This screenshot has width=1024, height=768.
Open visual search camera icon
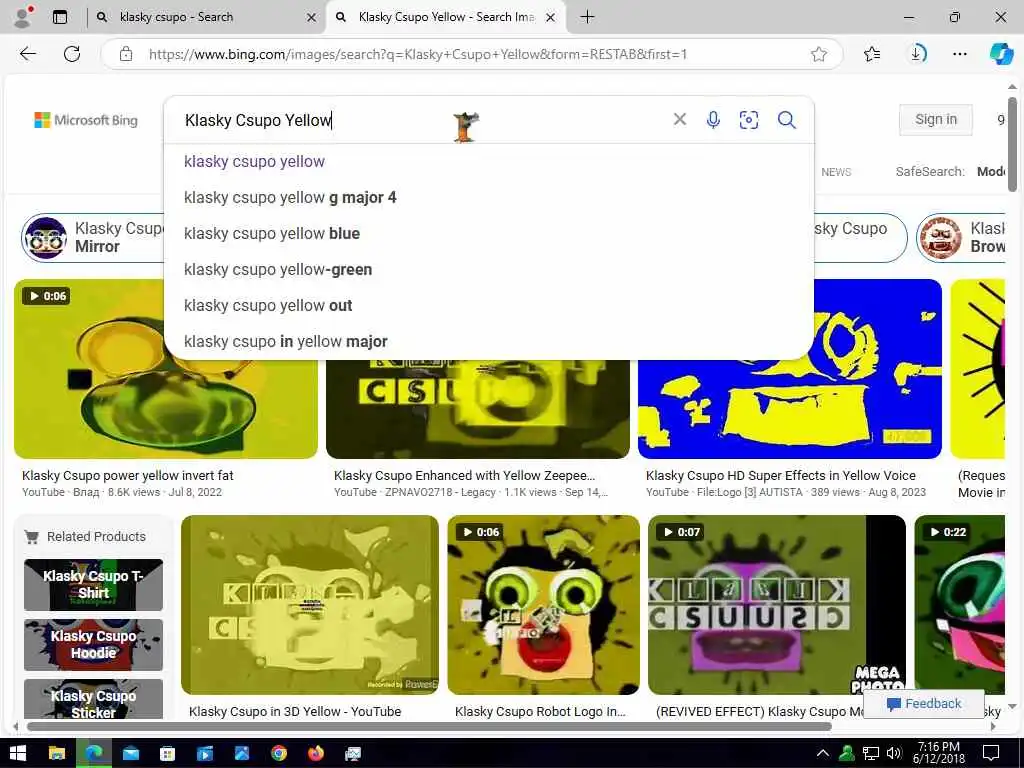click(748, 120)
